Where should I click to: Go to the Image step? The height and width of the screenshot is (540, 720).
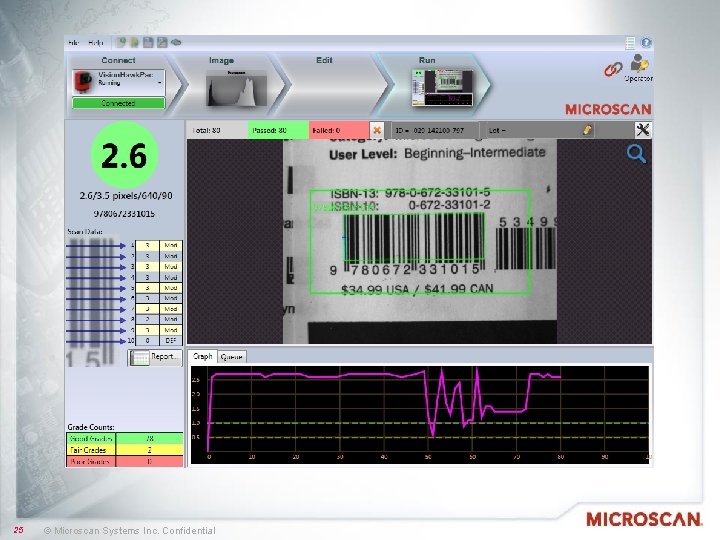point(221,60)
